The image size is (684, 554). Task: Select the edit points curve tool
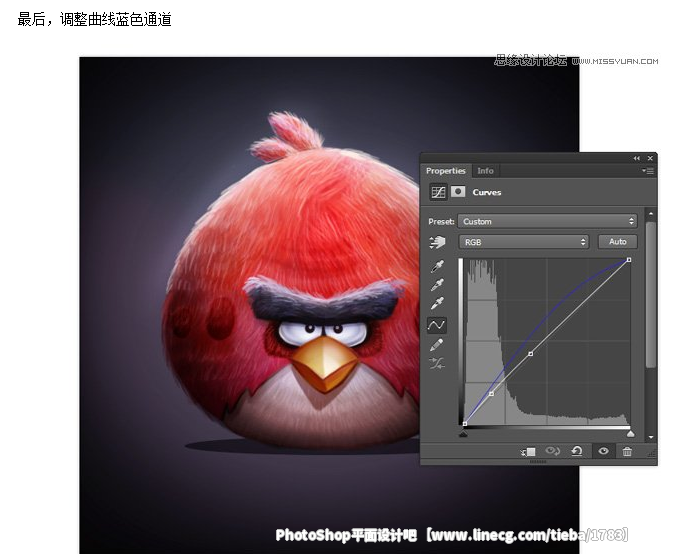[437, 325]
